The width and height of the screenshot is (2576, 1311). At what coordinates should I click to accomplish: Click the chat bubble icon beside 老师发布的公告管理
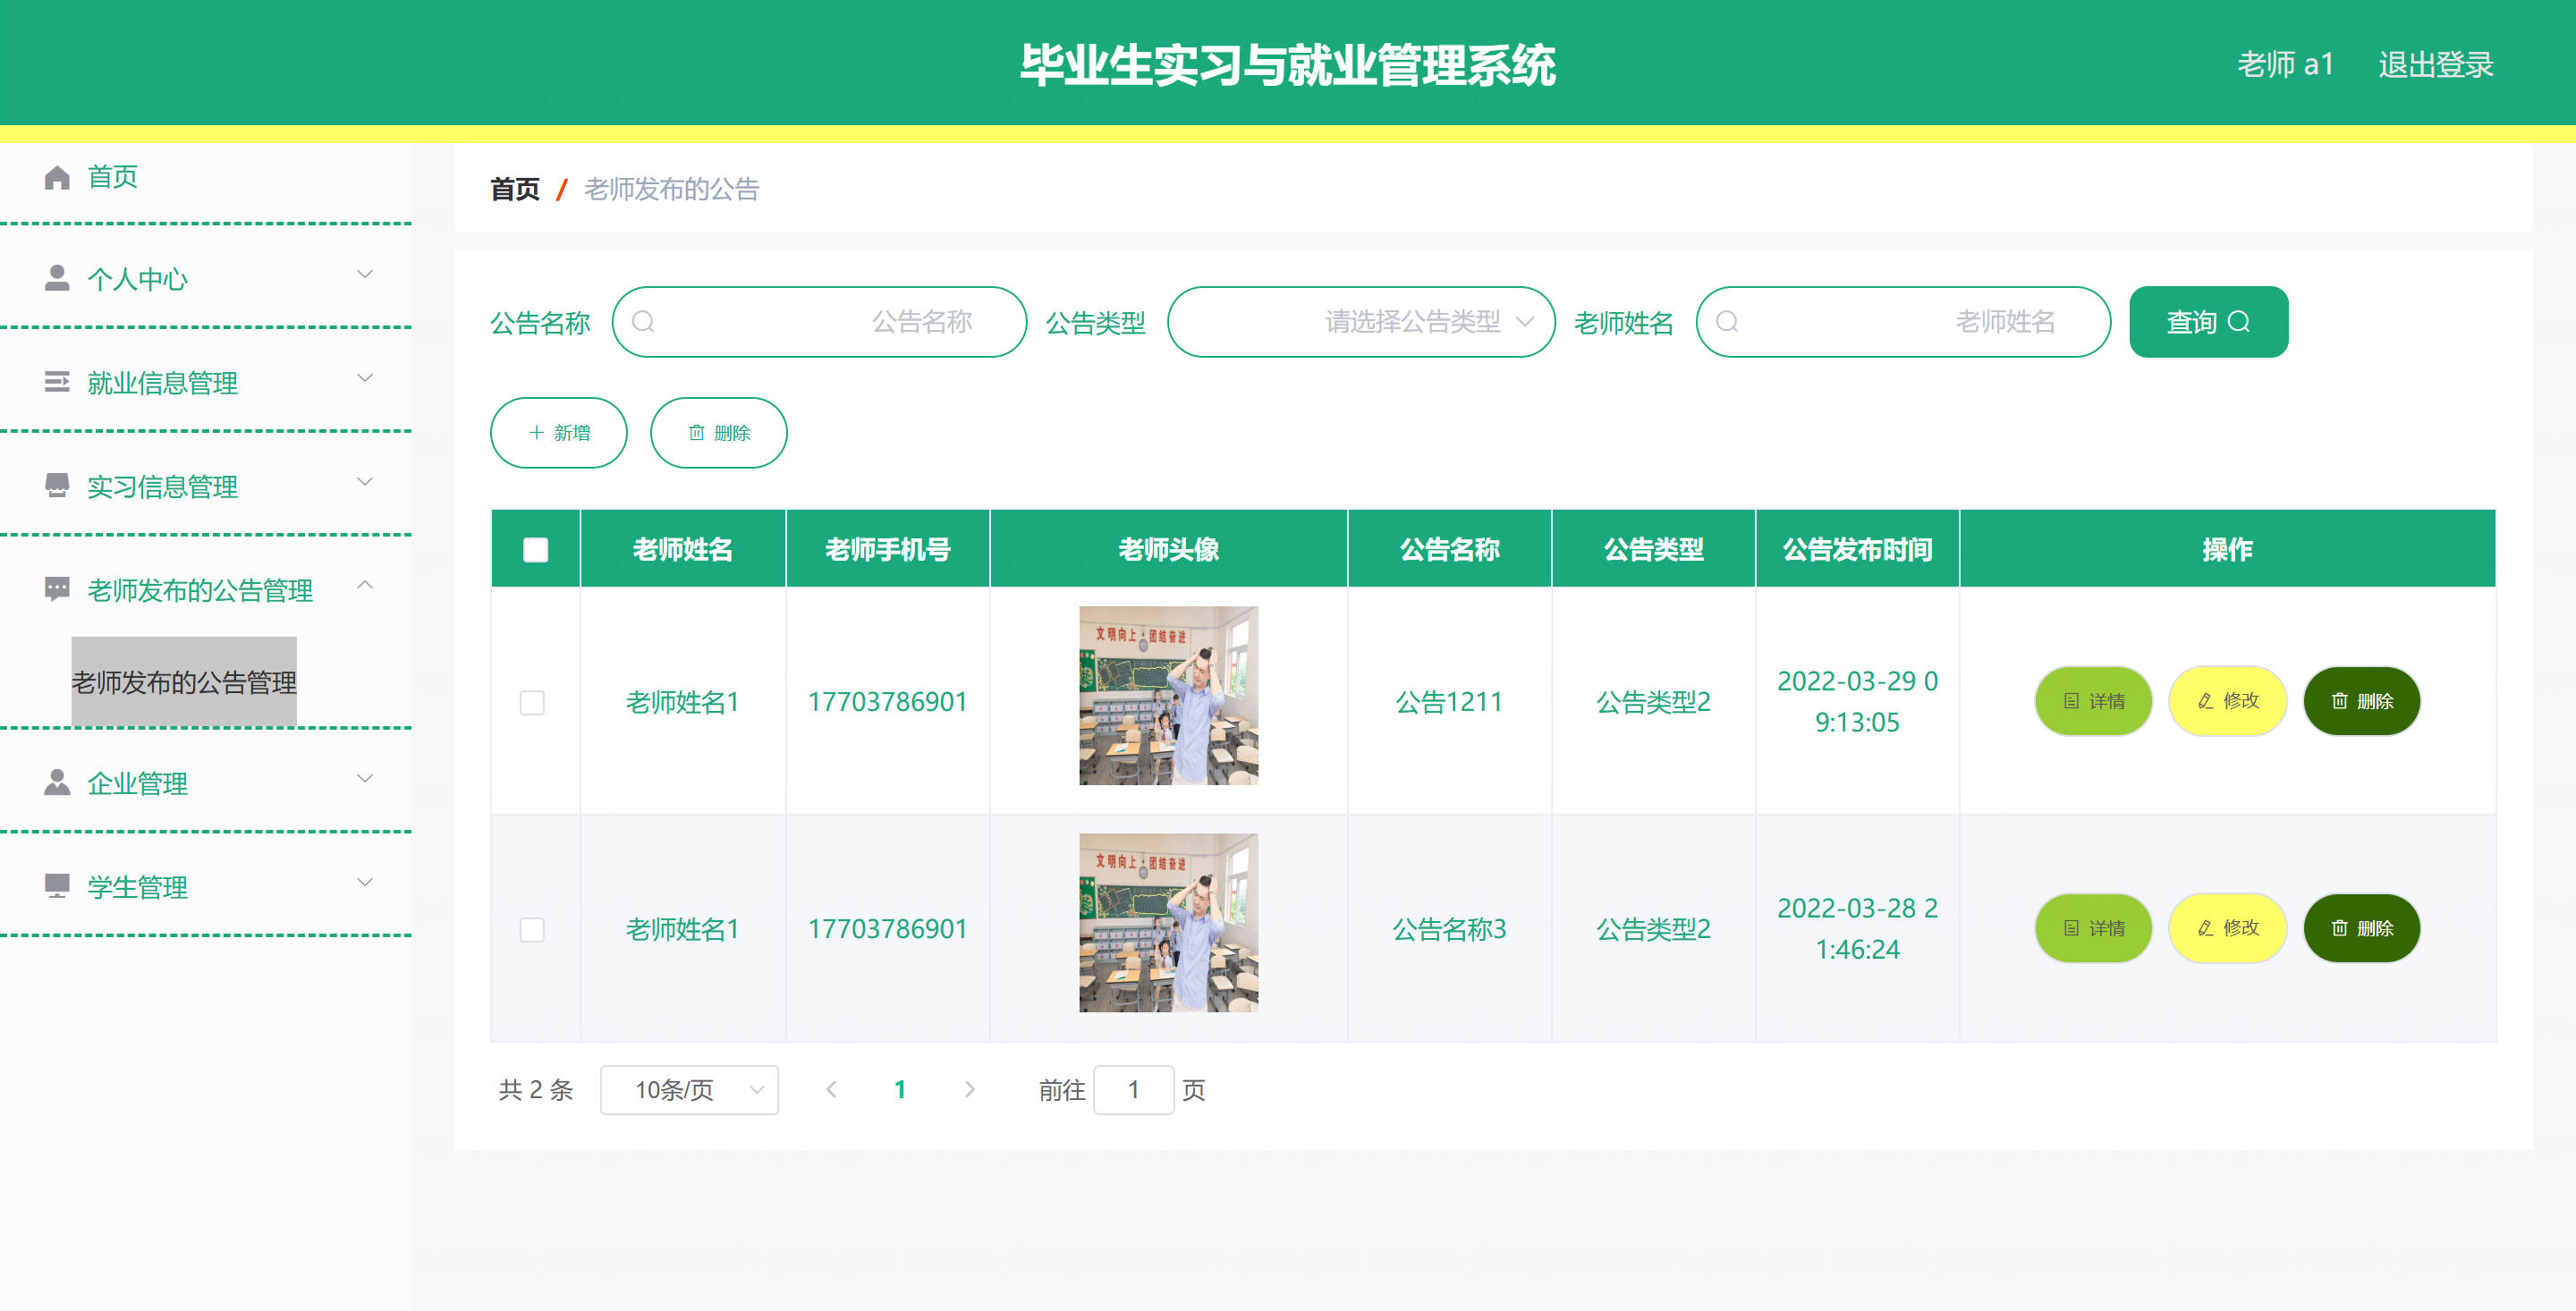57,589
